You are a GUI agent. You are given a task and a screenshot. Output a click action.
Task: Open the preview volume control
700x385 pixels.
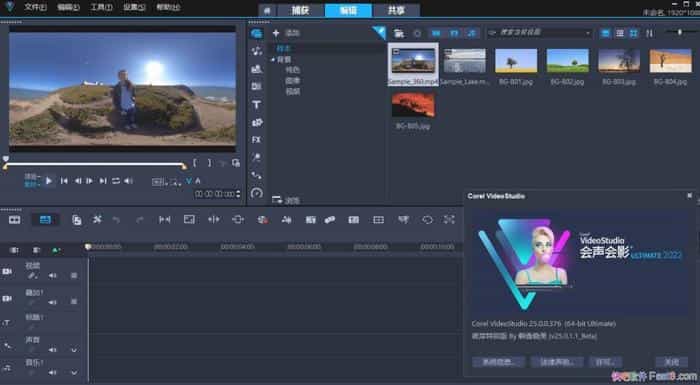(x=128, y=181)
